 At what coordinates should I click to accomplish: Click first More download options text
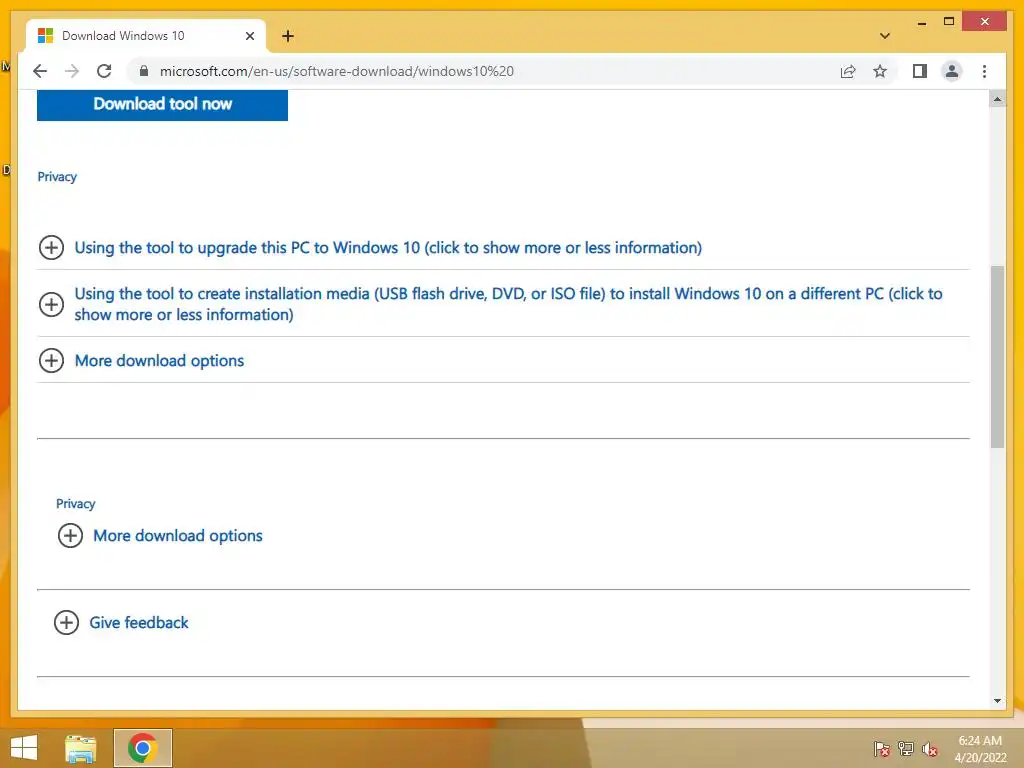pos(159,360)
